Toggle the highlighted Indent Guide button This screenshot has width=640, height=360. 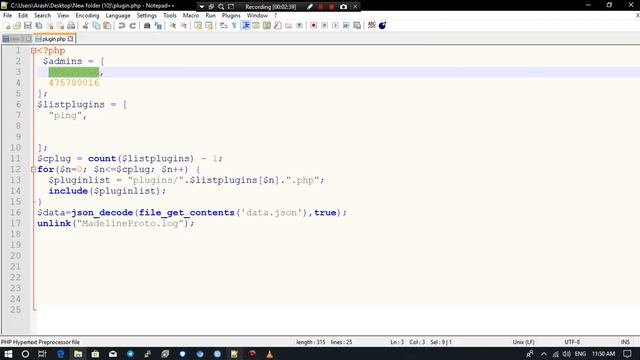246,26
